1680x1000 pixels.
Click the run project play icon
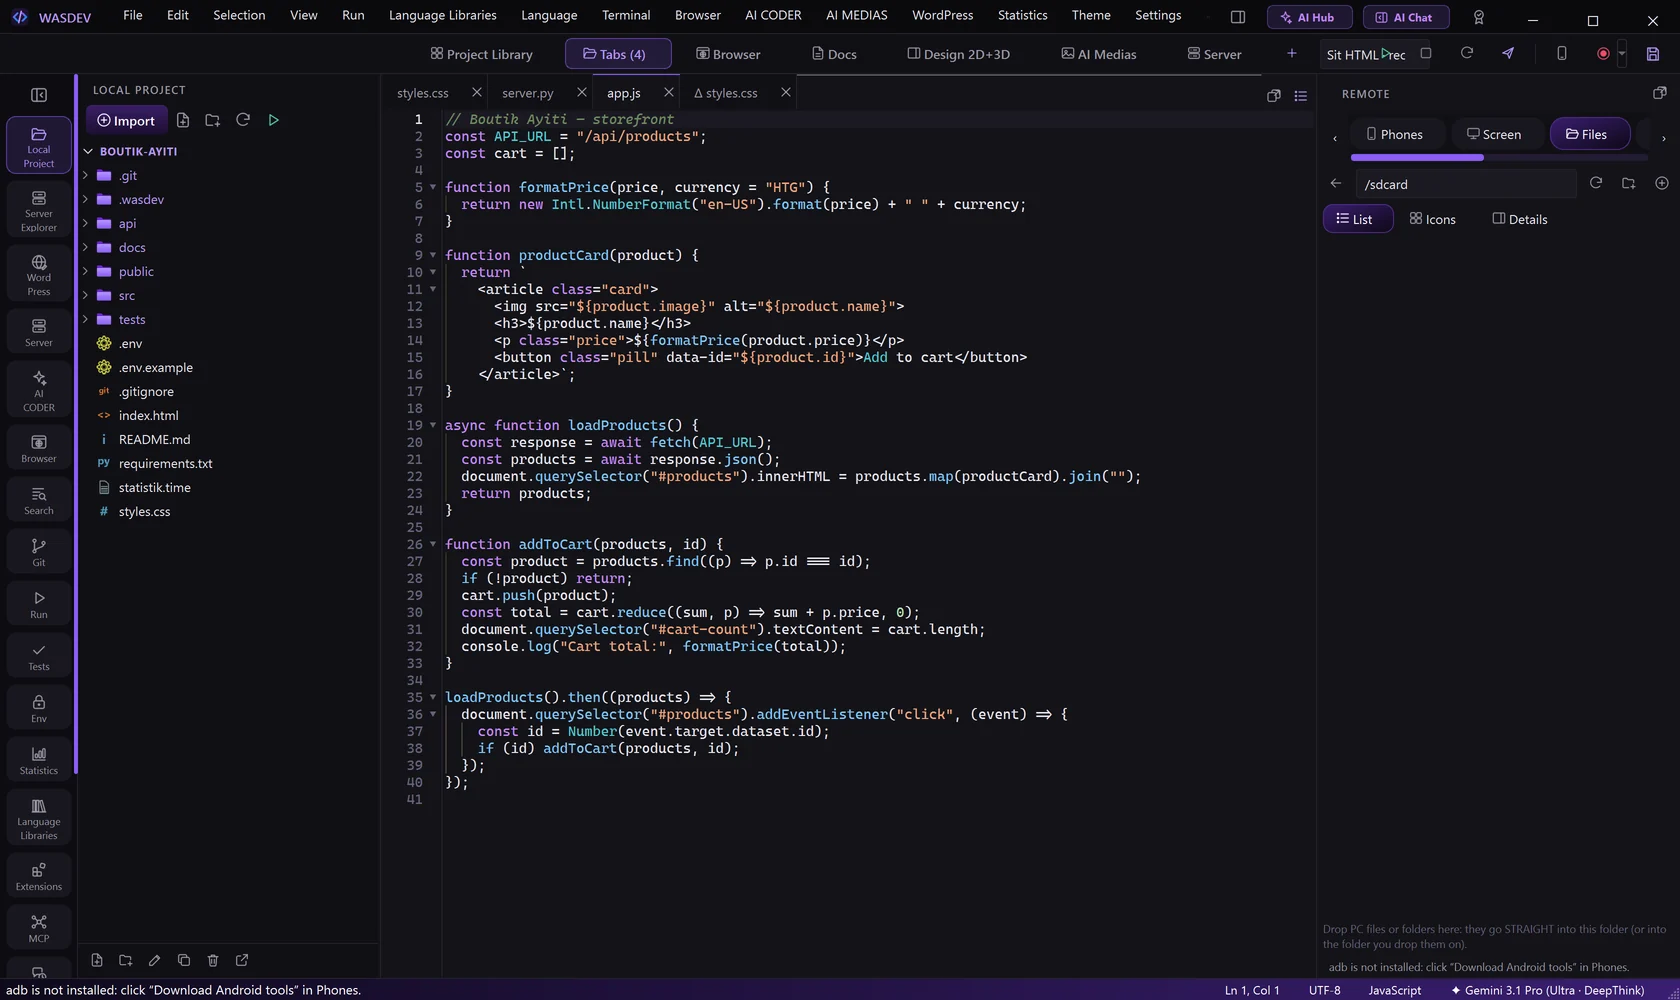tap(273, 120)
